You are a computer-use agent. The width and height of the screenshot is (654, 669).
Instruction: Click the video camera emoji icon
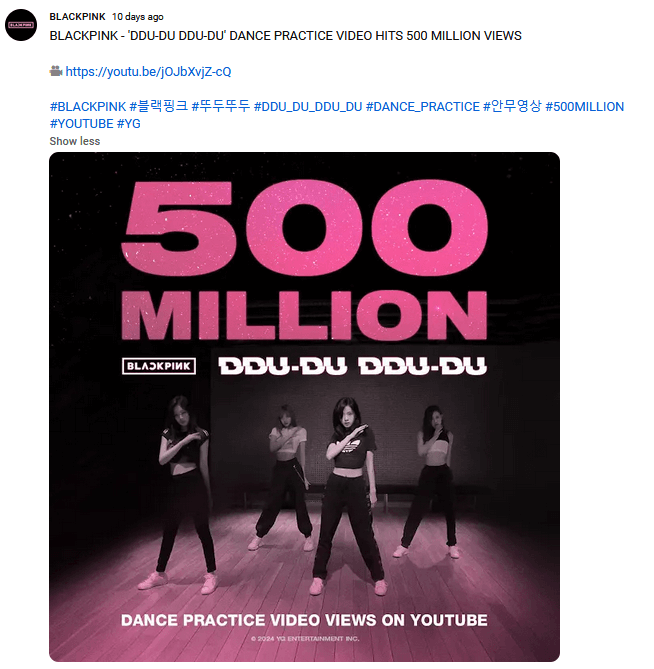coord(56,71)
